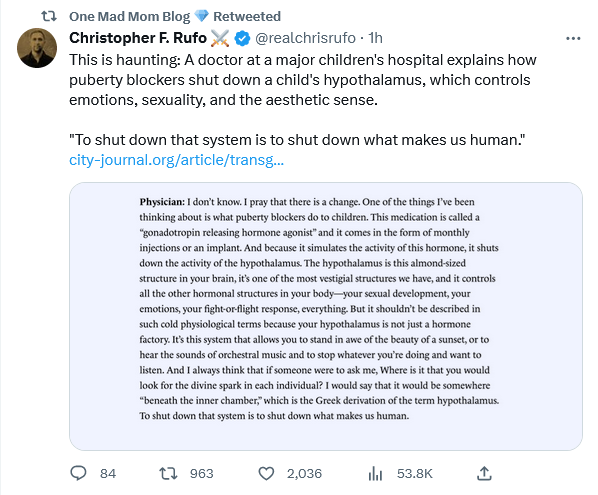This screenshot has width=598, height=495.
Task: Click the 963 retweets count
Action: click(202, 474)
